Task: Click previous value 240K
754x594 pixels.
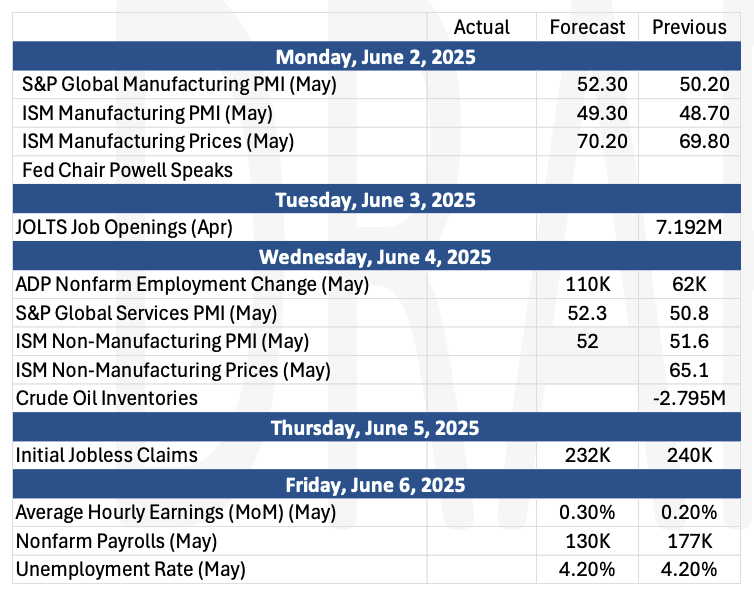Action: point(689,455)
